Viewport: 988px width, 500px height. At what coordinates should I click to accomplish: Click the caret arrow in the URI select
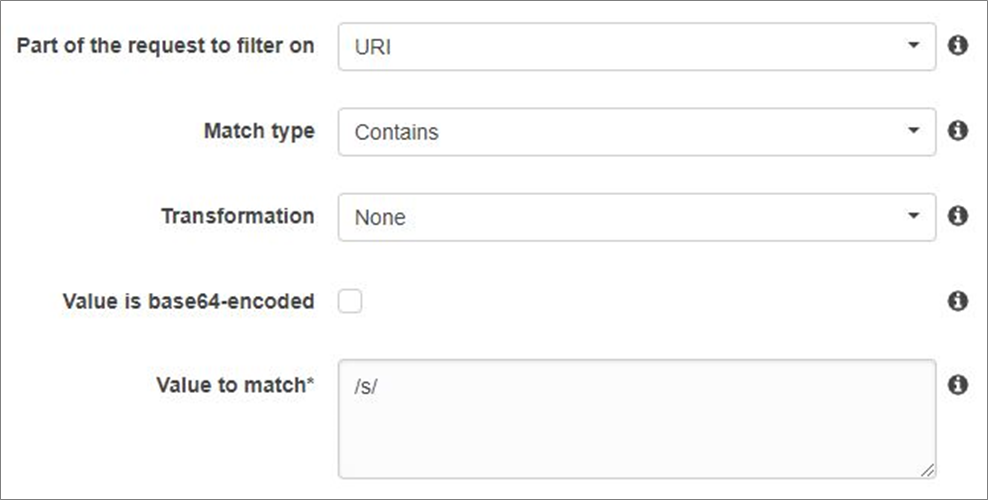913,45
